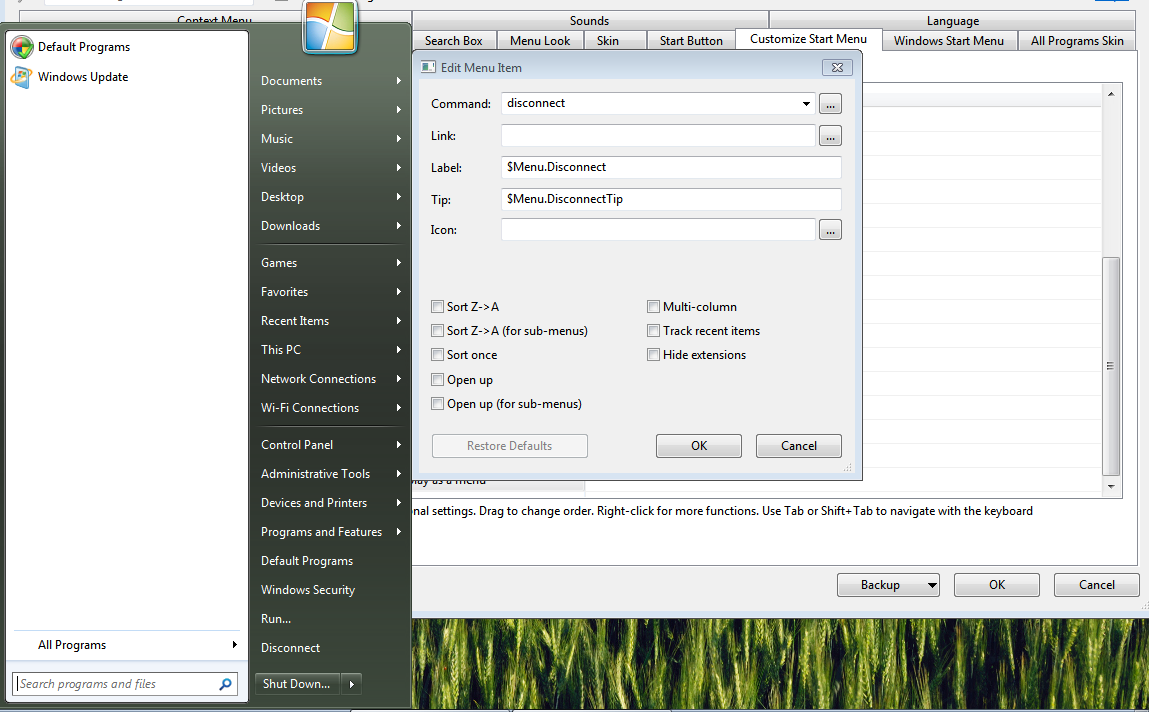This screenshot has width=1152, height=712.
Task: Switch to the Windows Start Menu tab
Action: [948, 41]
